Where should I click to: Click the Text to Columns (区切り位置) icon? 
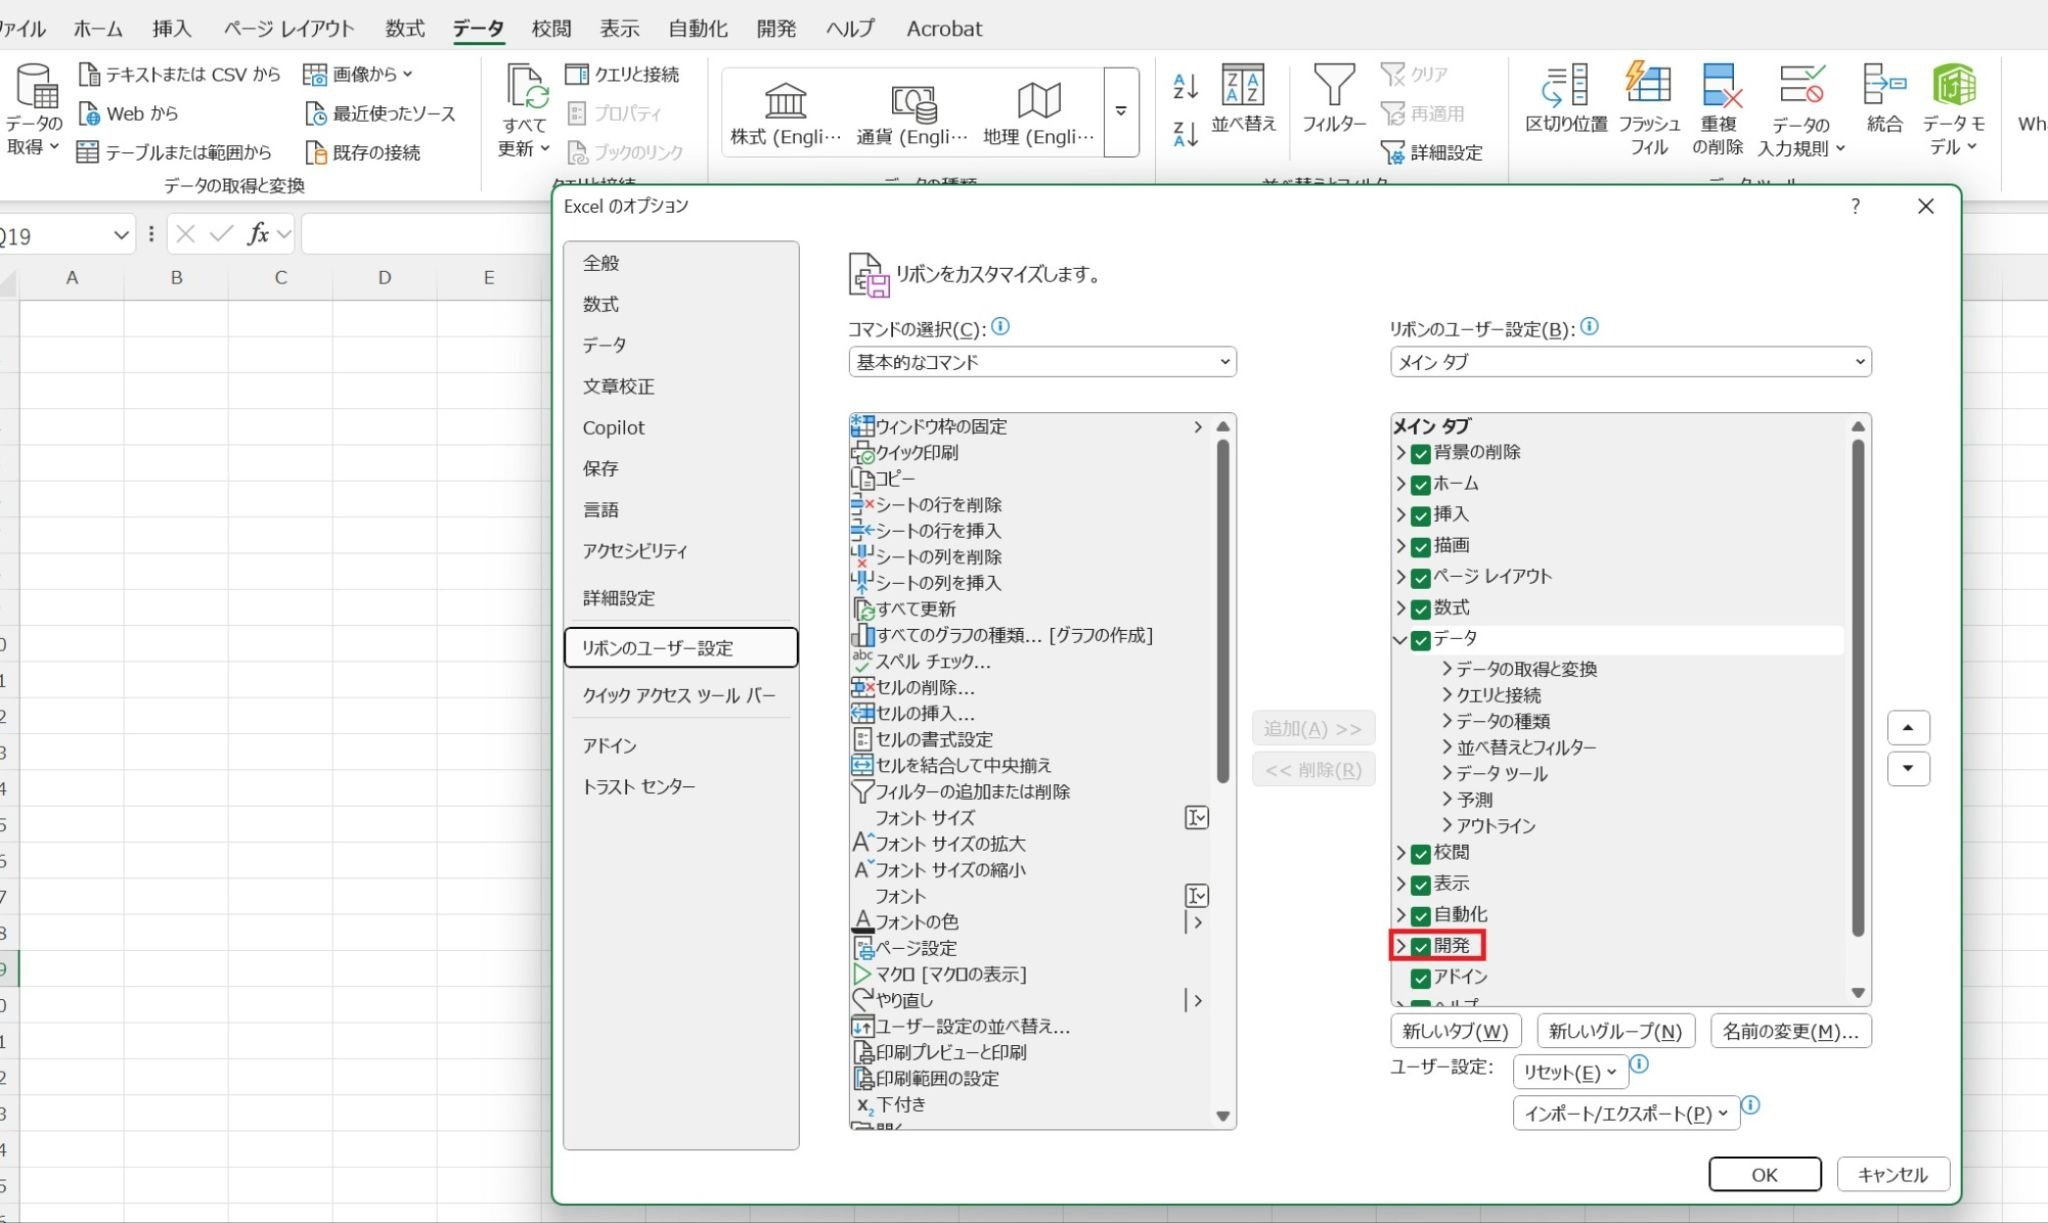(1566, 84)
